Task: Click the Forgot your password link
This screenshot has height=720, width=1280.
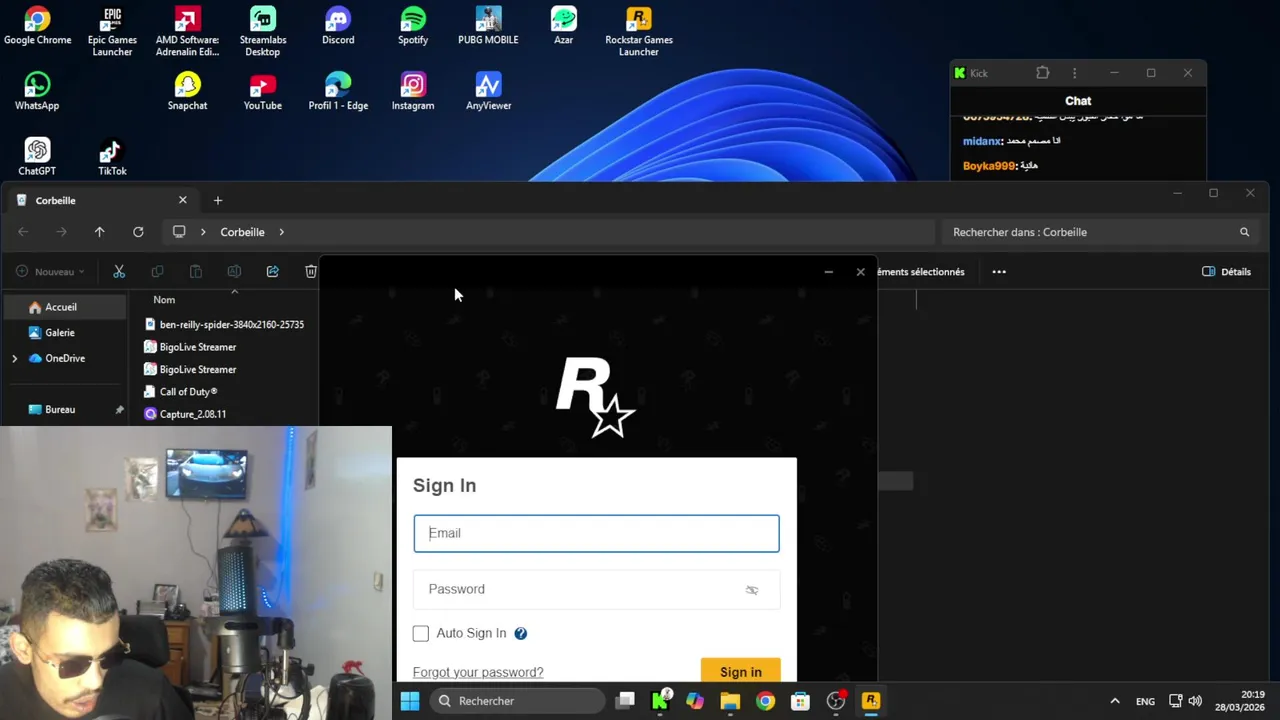Action: [478, 672]
